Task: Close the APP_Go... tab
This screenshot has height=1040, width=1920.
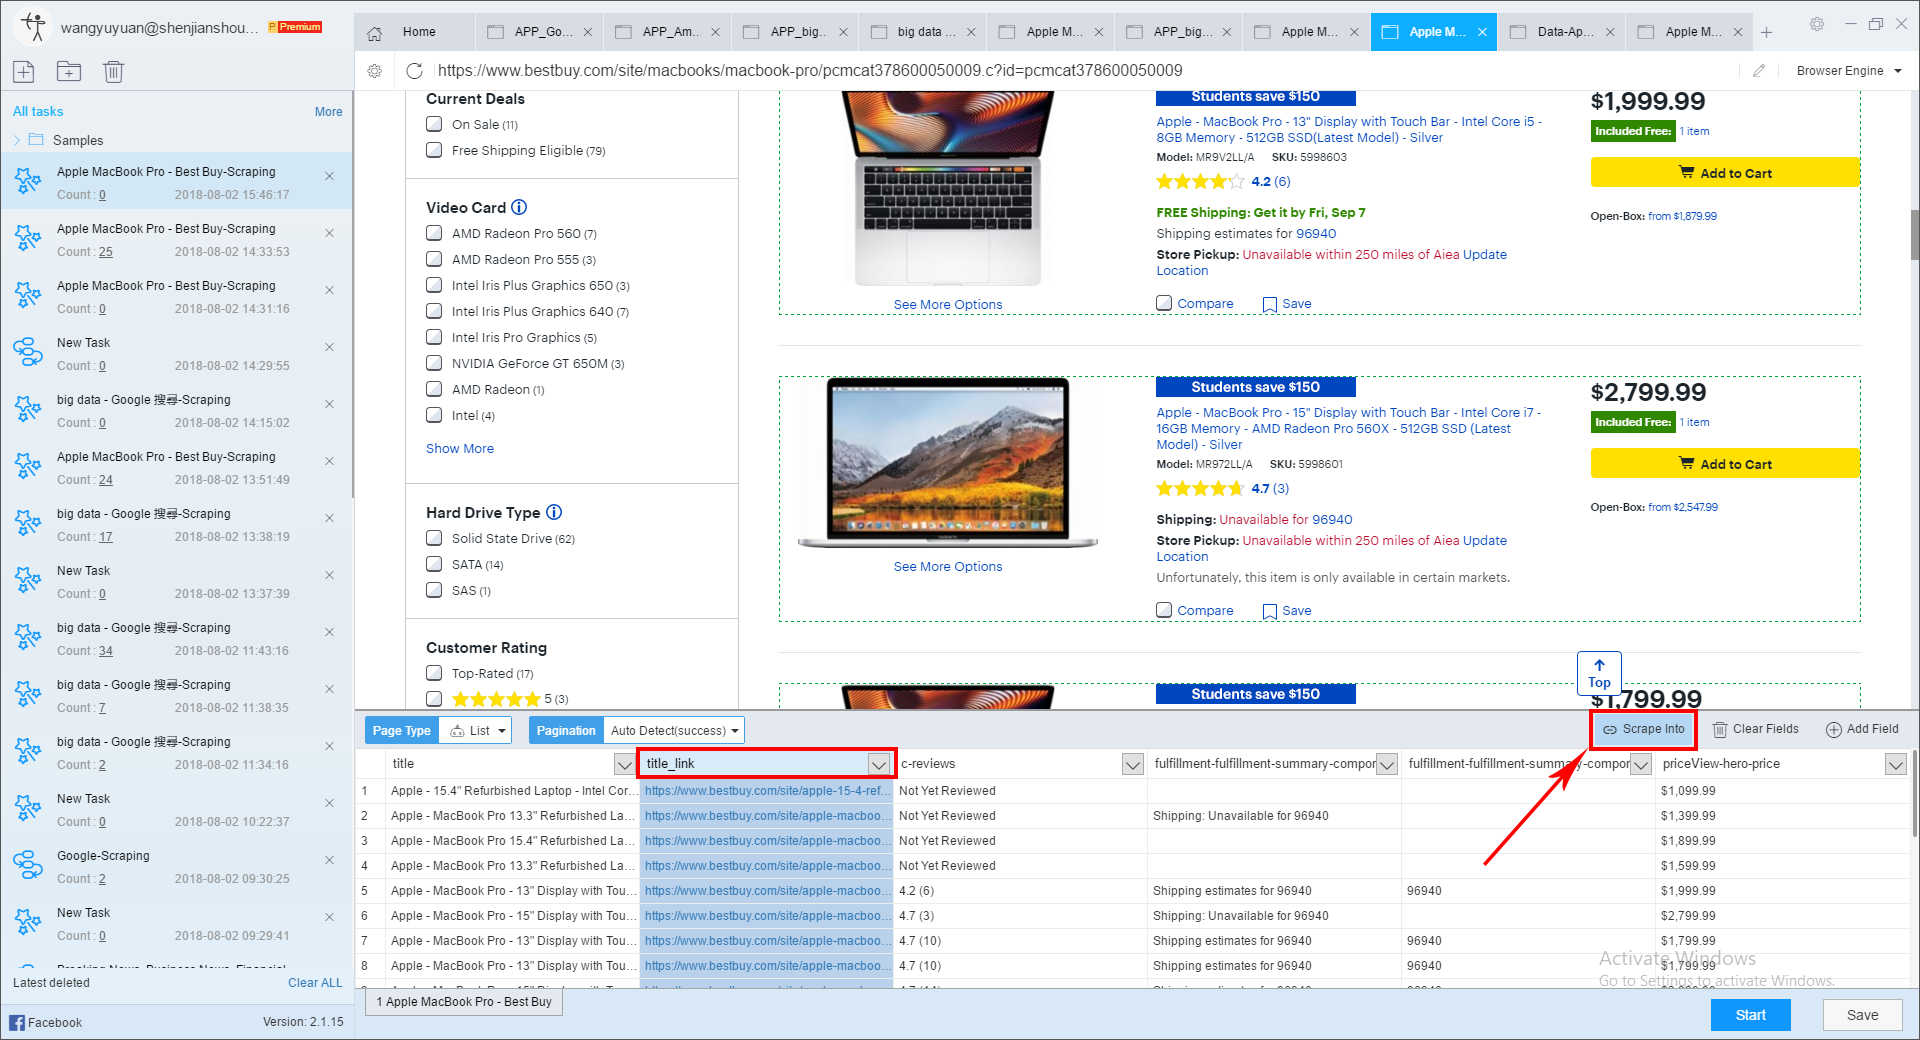Action: (587, 32)
